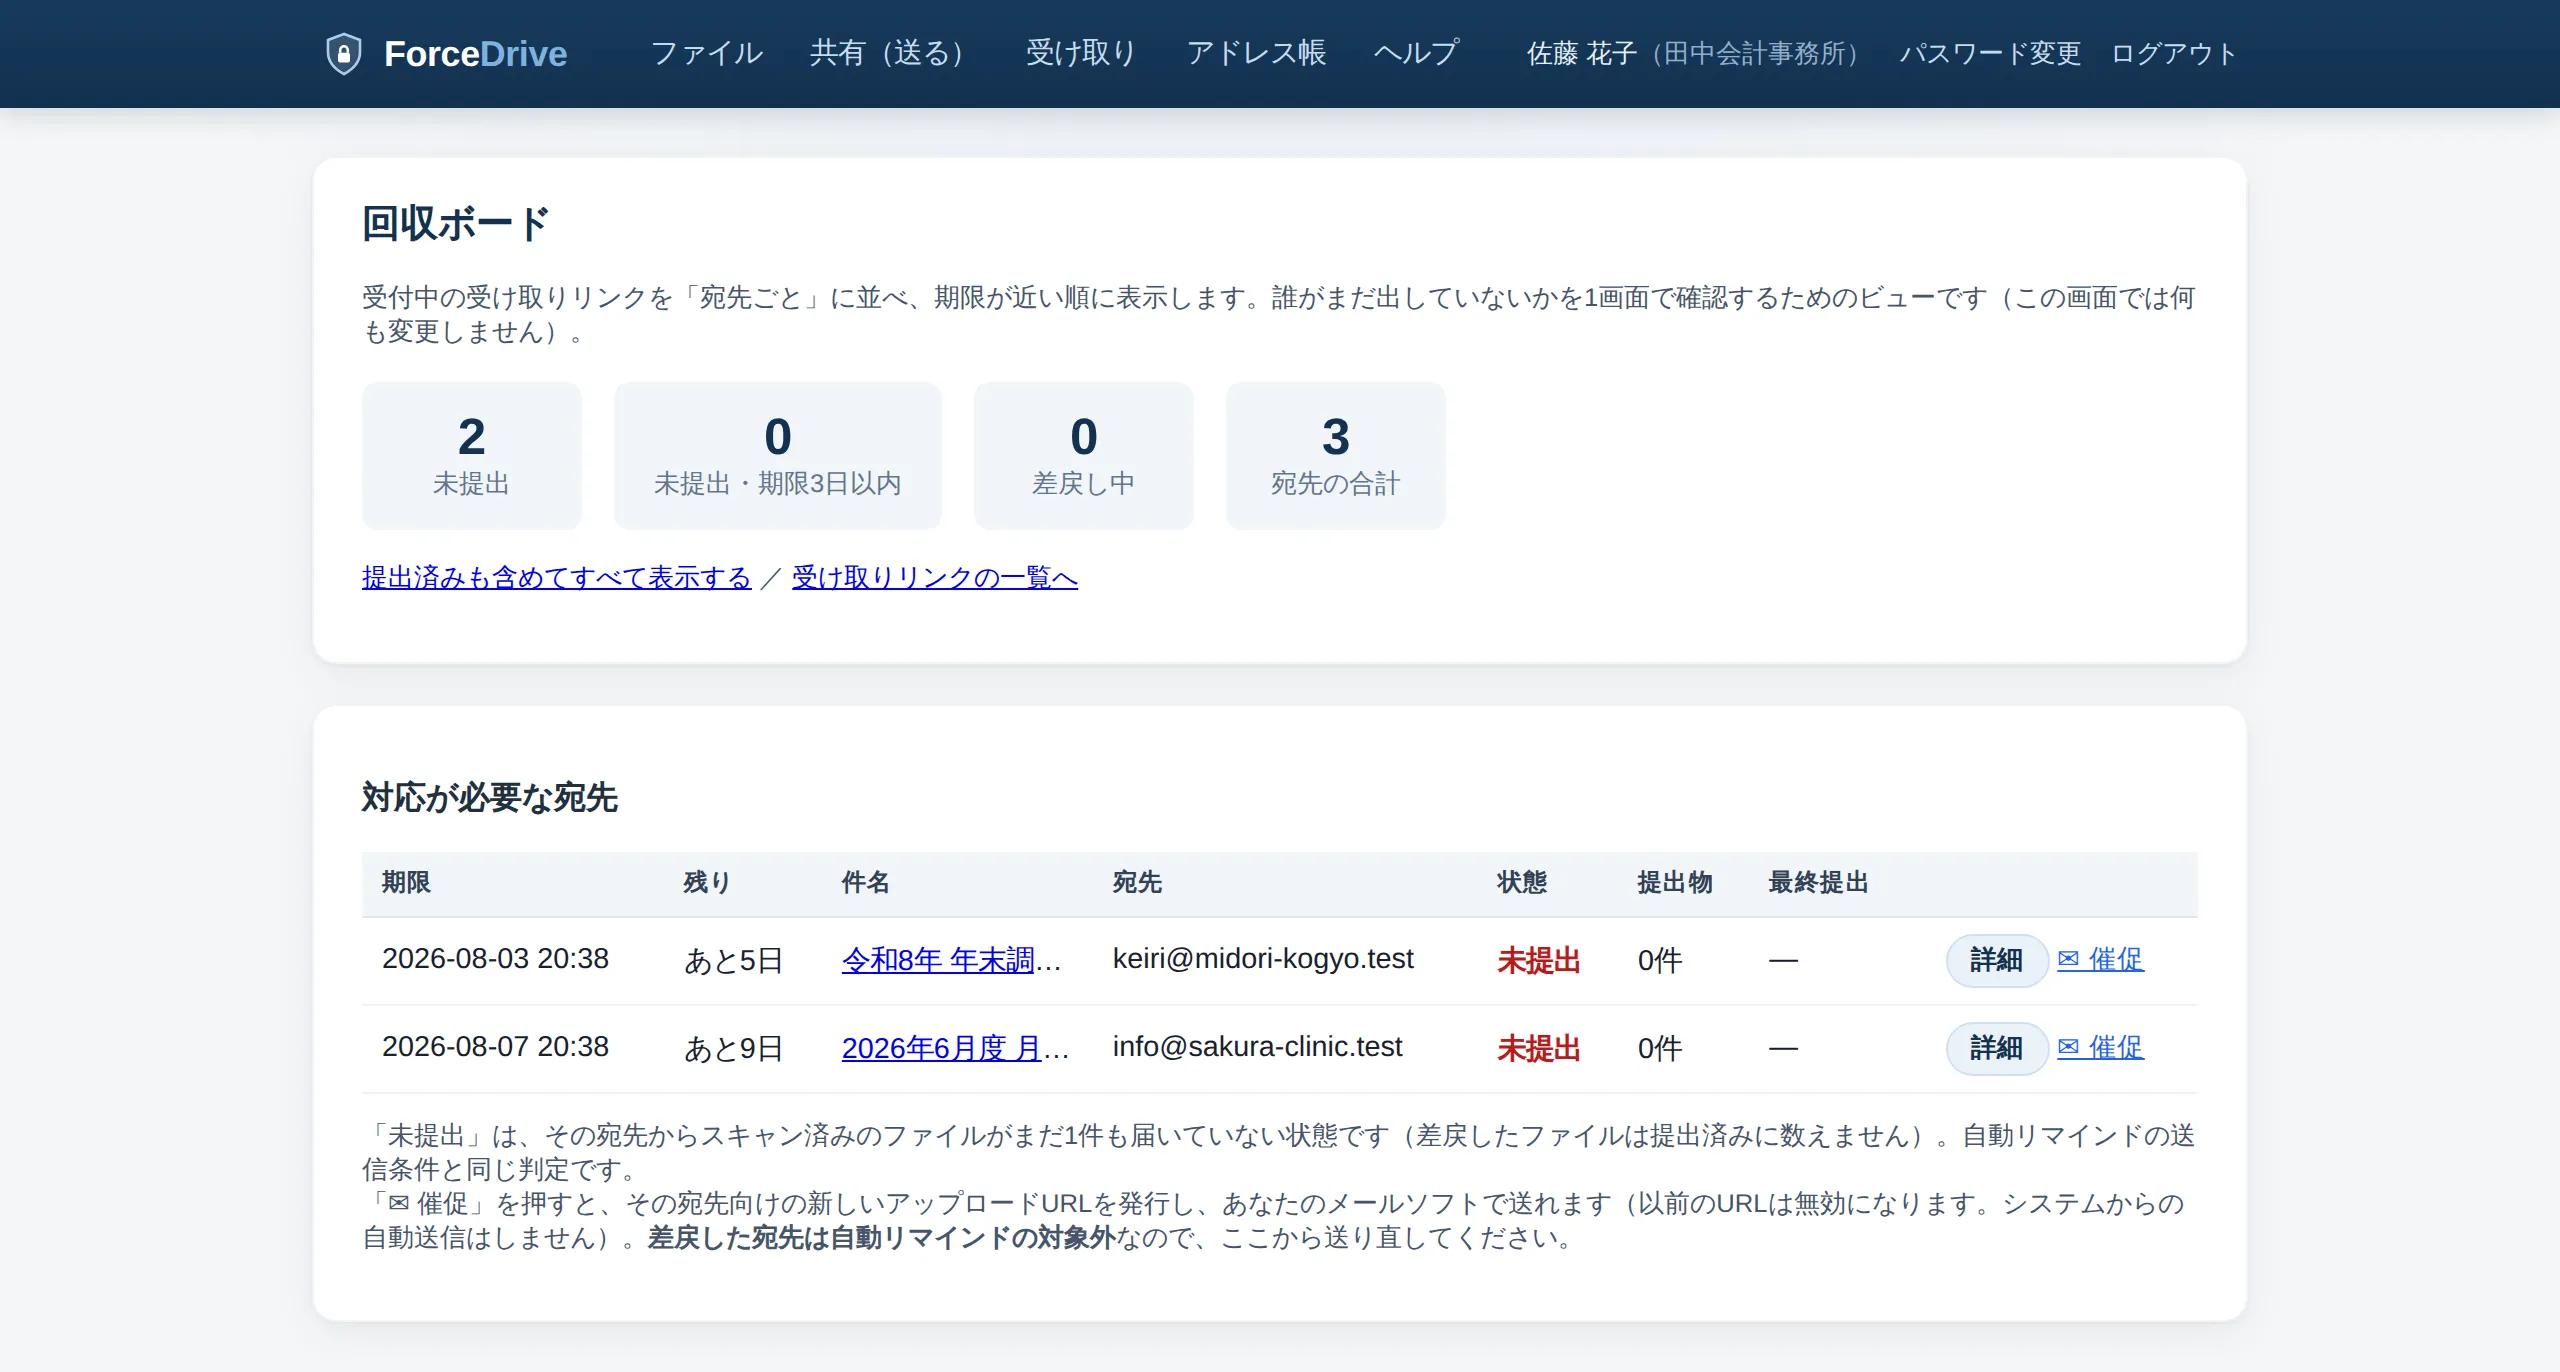The image size is (2560, 1372).
Task: Click the 提出物 column header
Action: [1675, 883]
